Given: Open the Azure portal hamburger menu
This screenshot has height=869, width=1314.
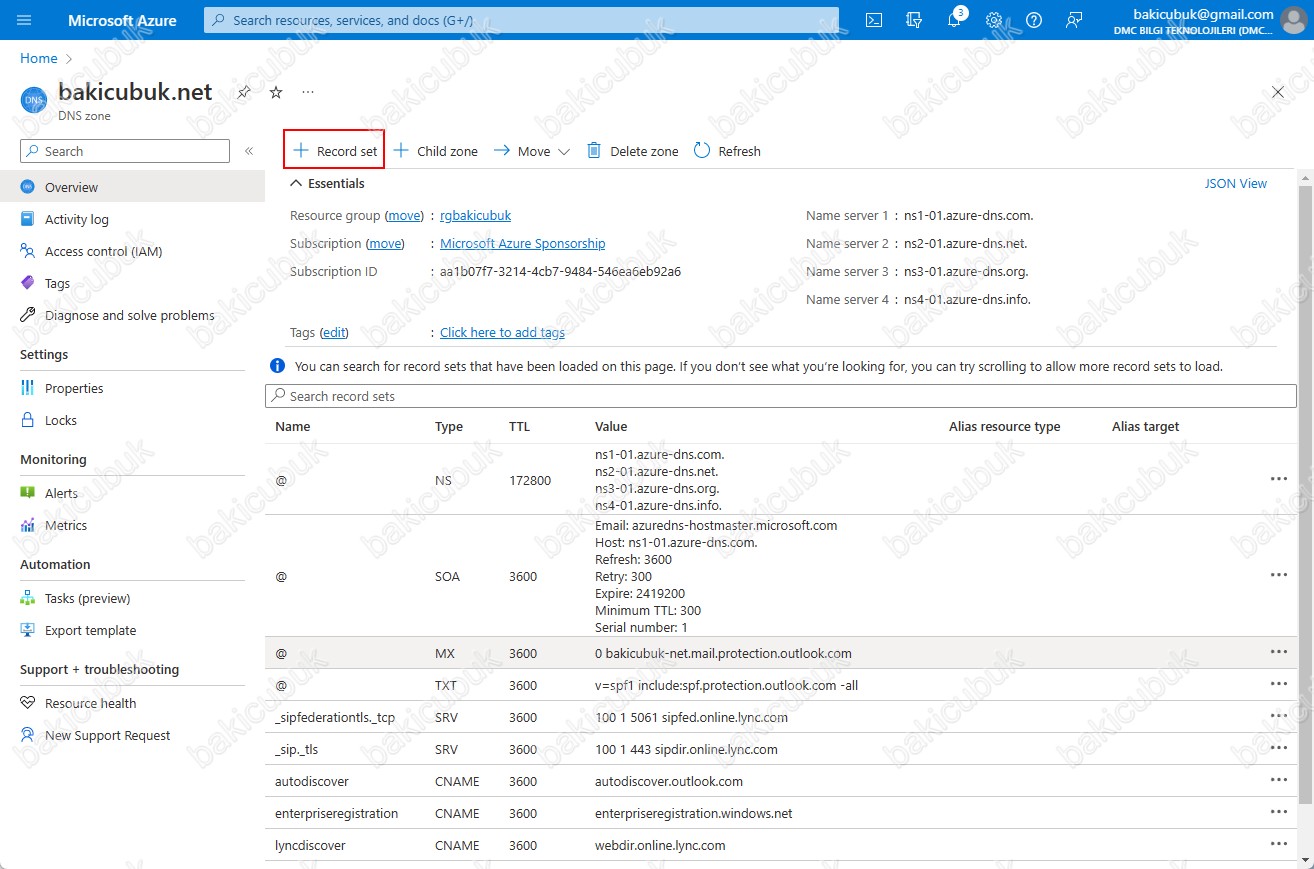Looking at the screenshot, I should pyautogui.click(x=25, y=20).
